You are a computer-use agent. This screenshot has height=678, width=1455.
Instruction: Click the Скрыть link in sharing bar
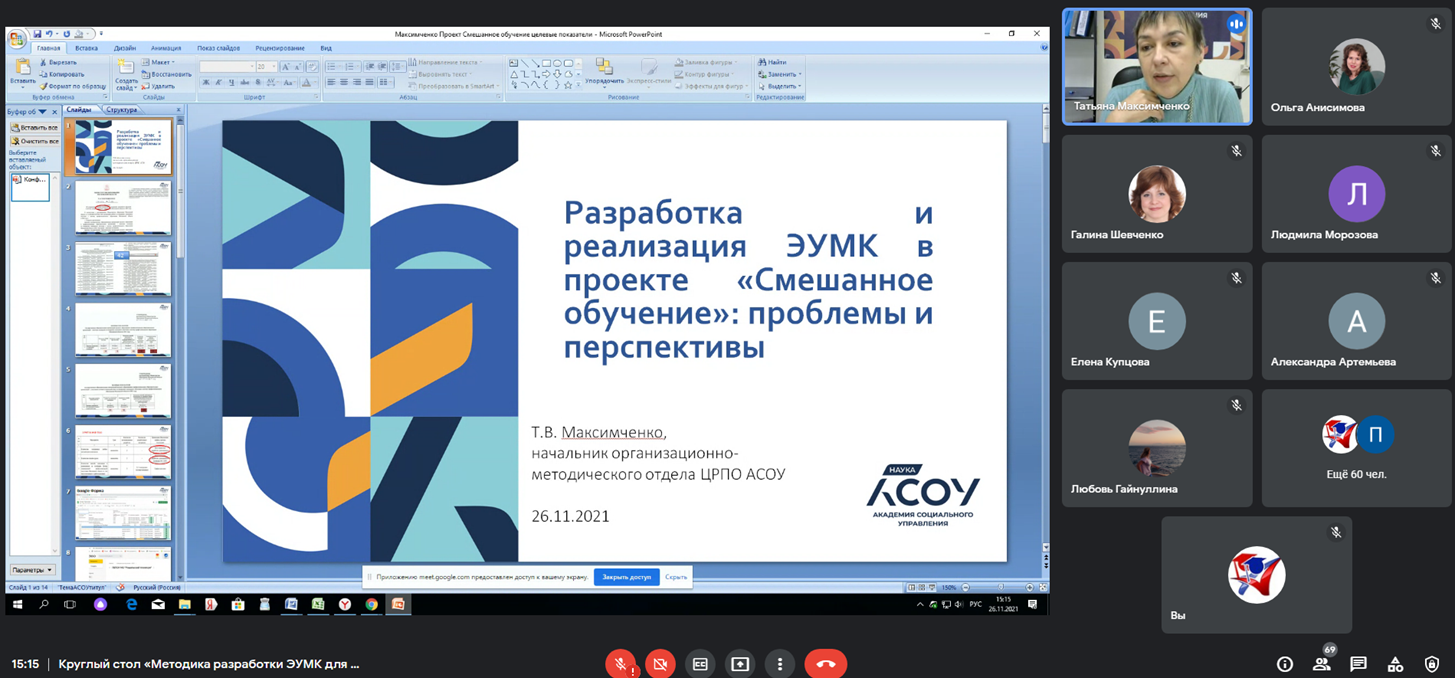point(676,577)
